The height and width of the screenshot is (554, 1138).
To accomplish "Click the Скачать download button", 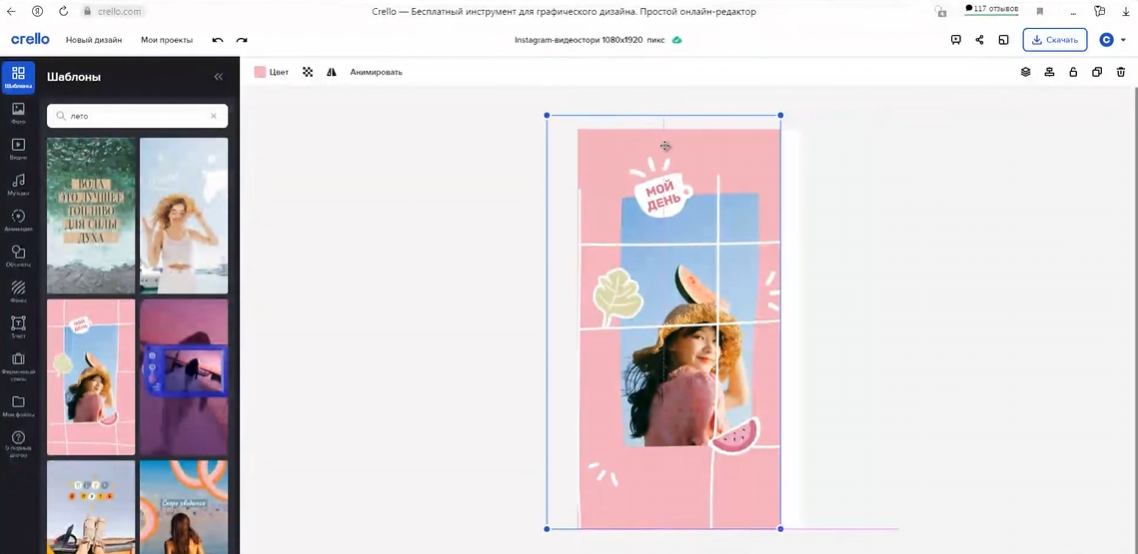I will pyautogui.click(x=1055, y=40).
